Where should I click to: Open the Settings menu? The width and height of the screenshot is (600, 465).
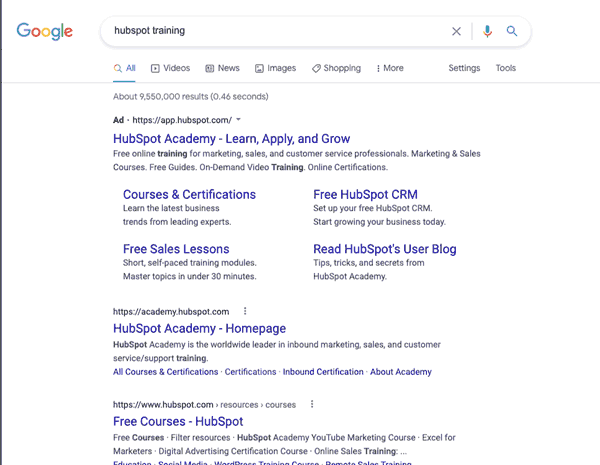[x=464, y=68]
